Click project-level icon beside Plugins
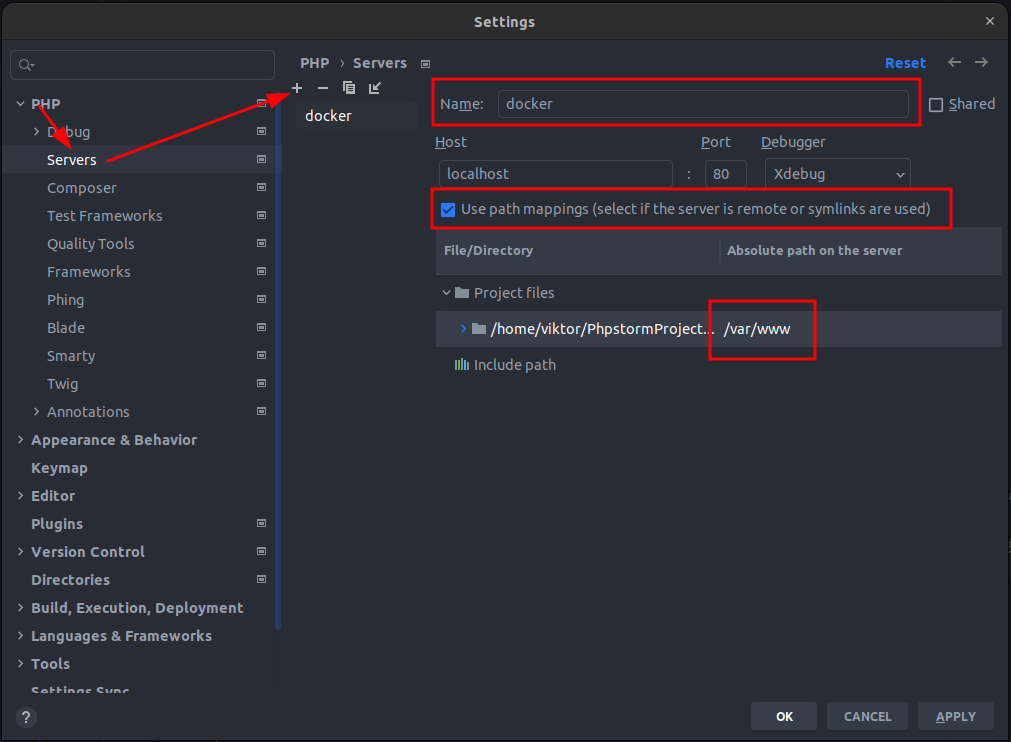This screenshot has width=1011, height=742. (261, 523)
